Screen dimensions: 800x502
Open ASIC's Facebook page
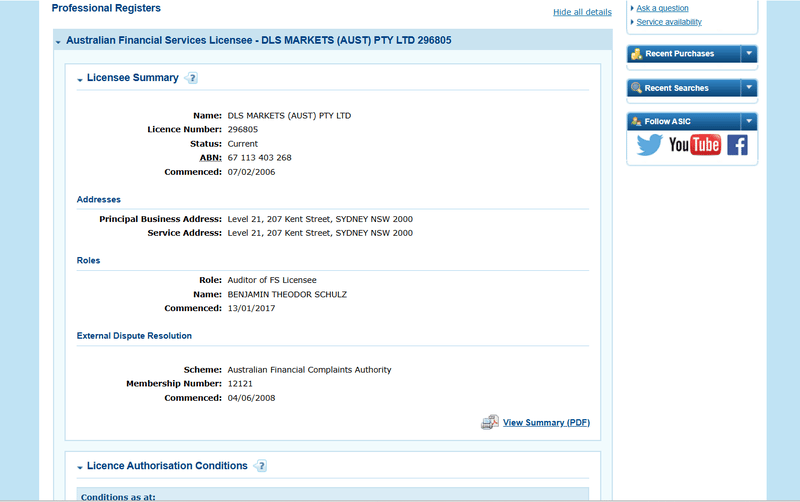coord(737,145)
